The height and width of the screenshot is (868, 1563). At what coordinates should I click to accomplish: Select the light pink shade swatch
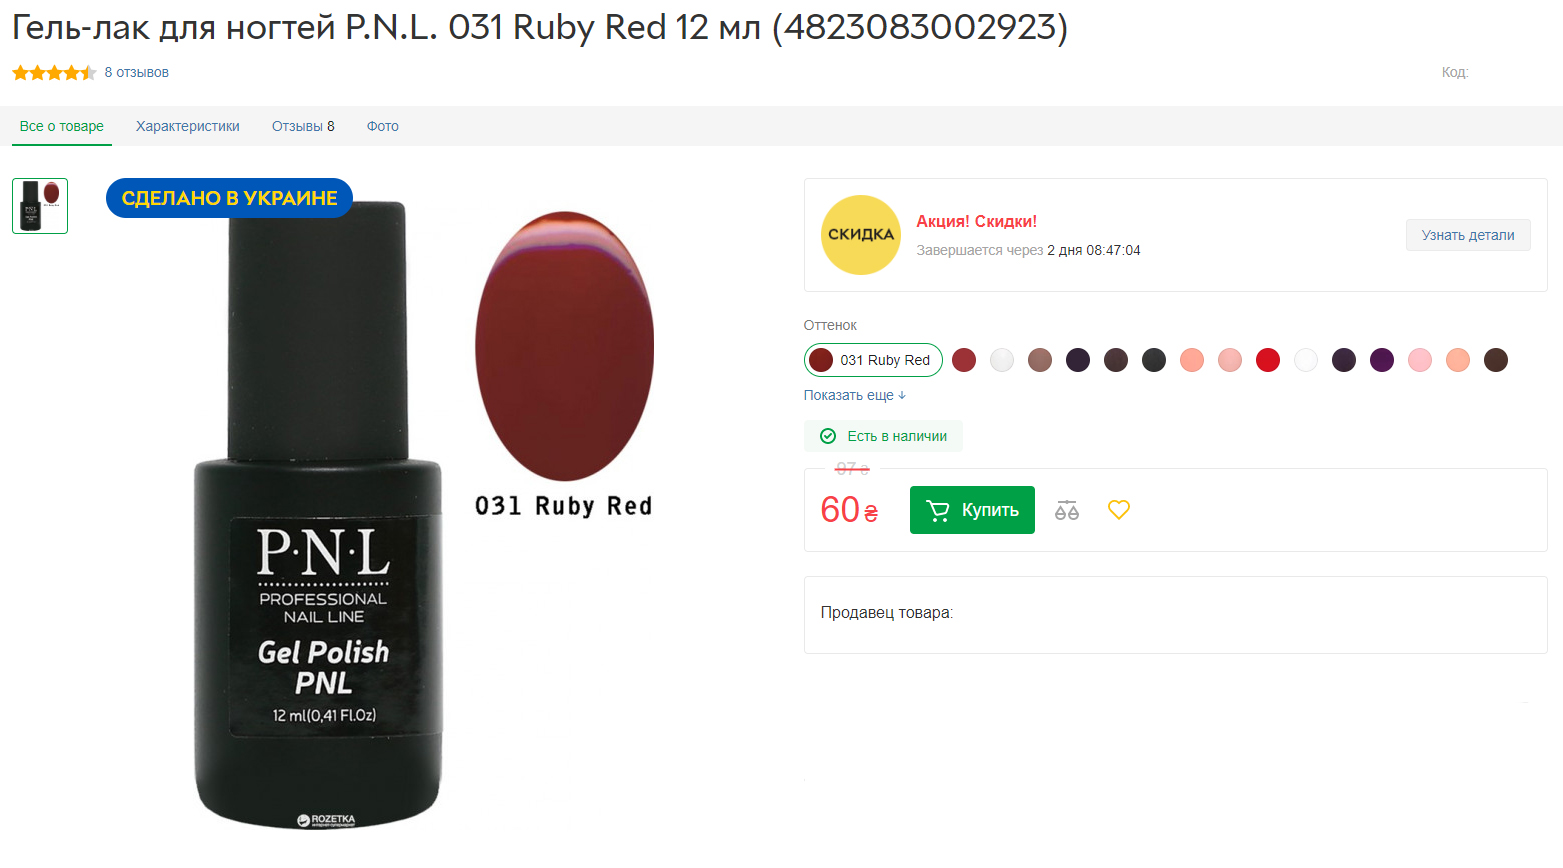(x=1420, y=360)
